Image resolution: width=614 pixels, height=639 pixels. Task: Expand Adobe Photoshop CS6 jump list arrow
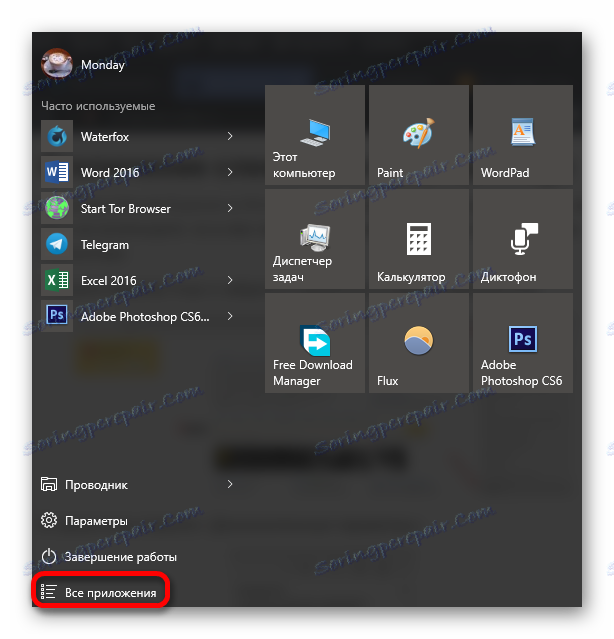tap(230, 316)
